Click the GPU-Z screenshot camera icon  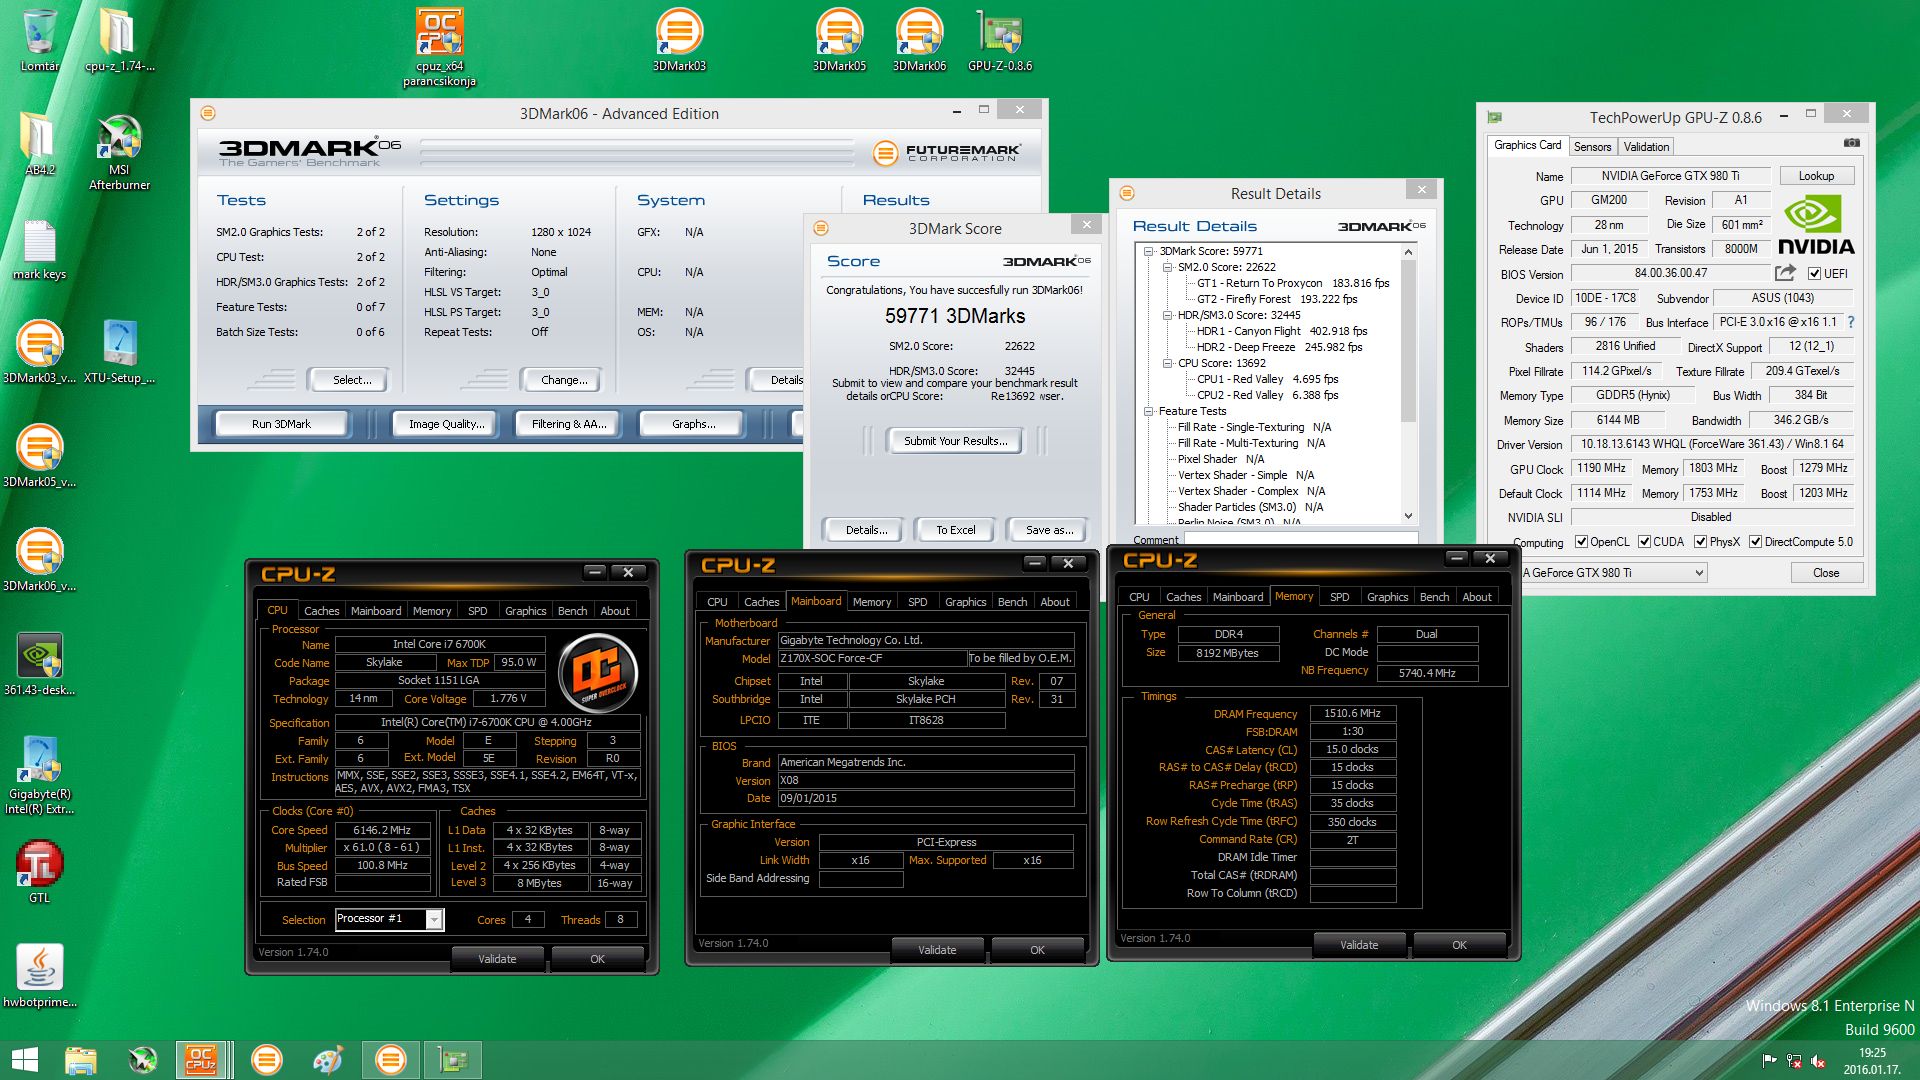[x=1852, y=144]
